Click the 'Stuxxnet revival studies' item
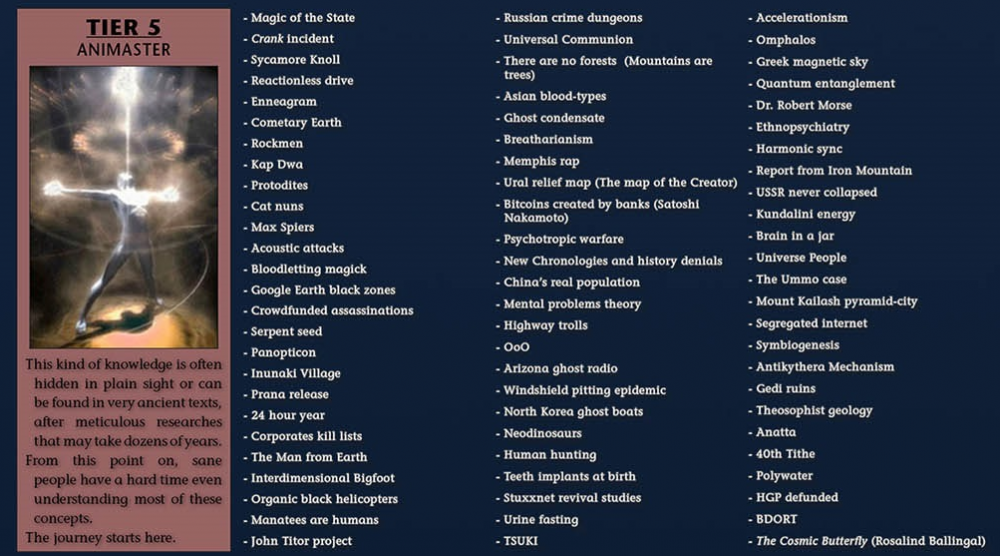The height and width of the screenshot is (556, 1000). pyautogui.click(x=572, y=497)
